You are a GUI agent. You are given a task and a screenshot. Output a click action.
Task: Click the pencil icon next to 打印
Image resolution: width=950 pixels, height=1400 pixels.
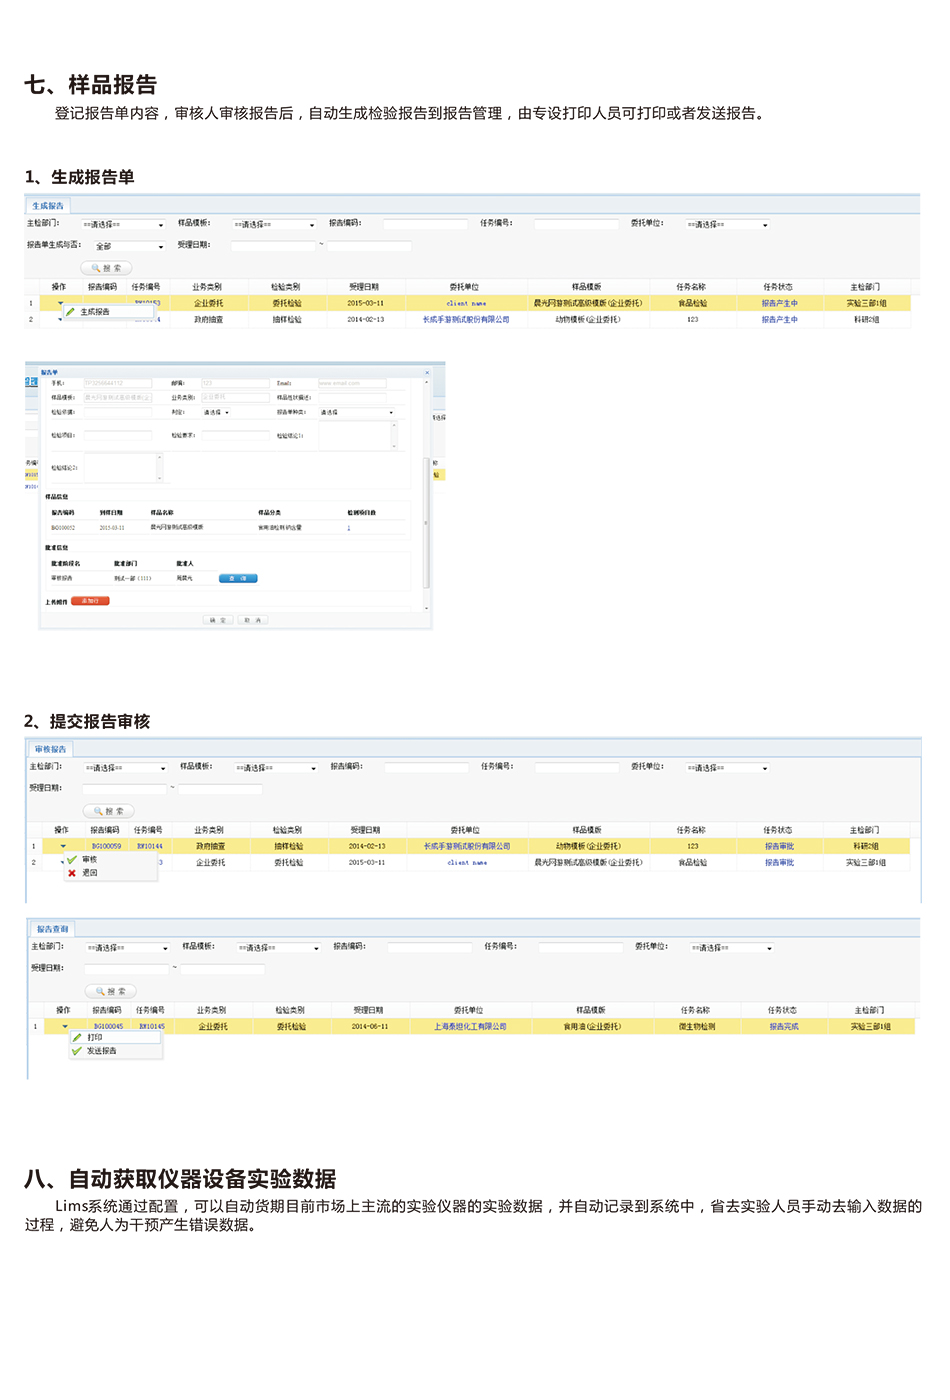(x=77, y=1037)
